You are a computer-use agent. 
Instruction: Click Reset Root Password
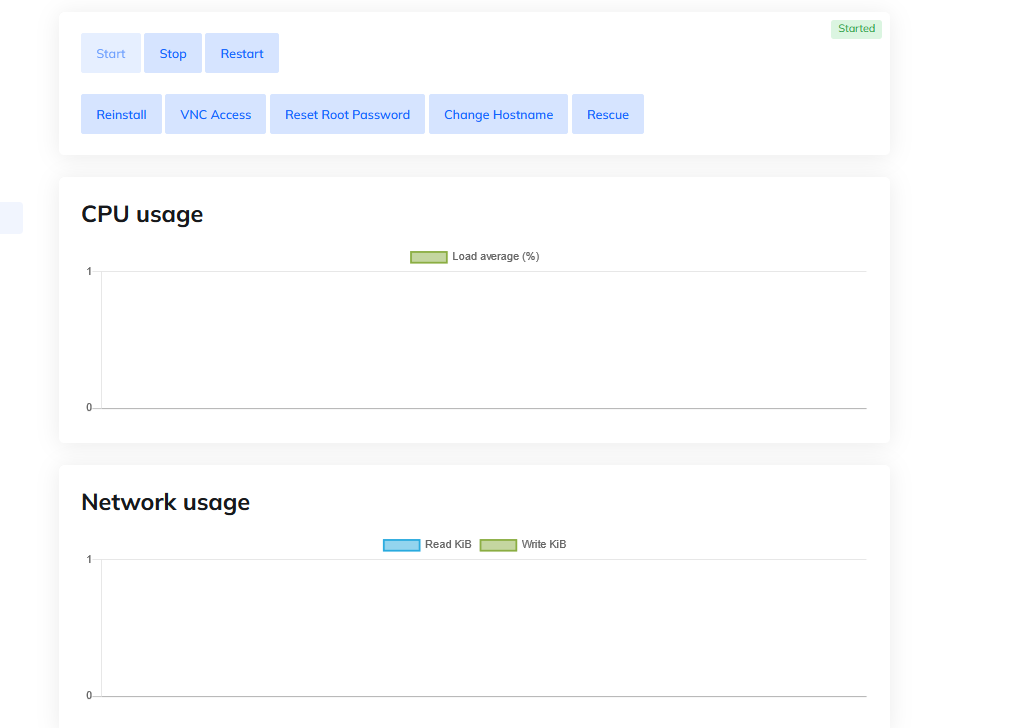click(x=347, y=115)
